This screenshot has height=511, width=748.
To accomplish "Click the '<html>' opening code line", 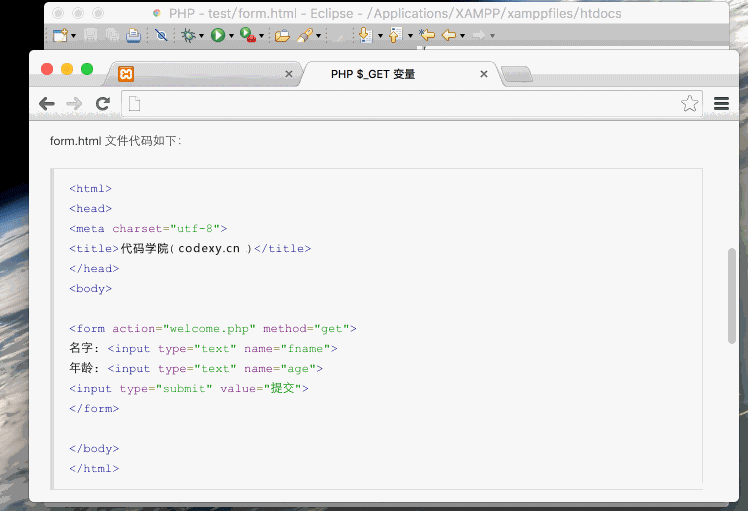I will point(90,188).
